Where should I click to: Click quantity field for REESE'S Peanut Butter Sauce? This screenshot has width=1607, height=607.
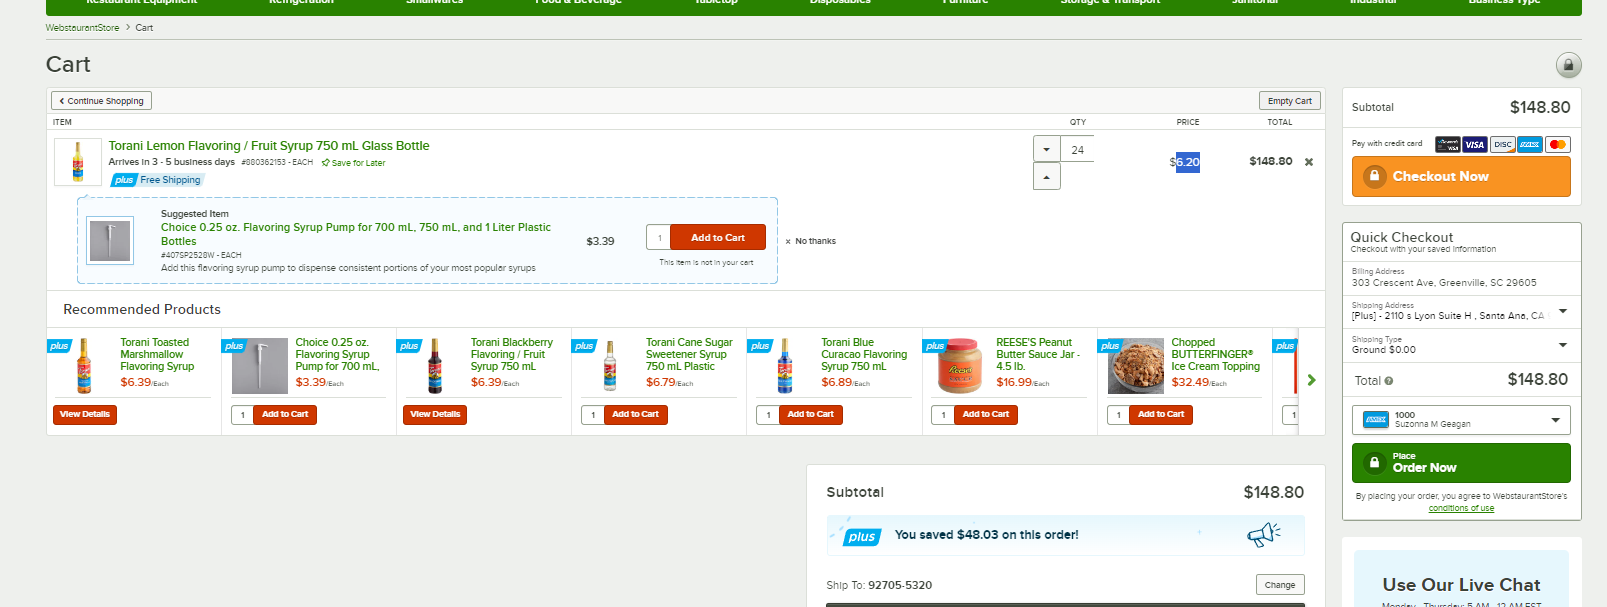(944, 415)
